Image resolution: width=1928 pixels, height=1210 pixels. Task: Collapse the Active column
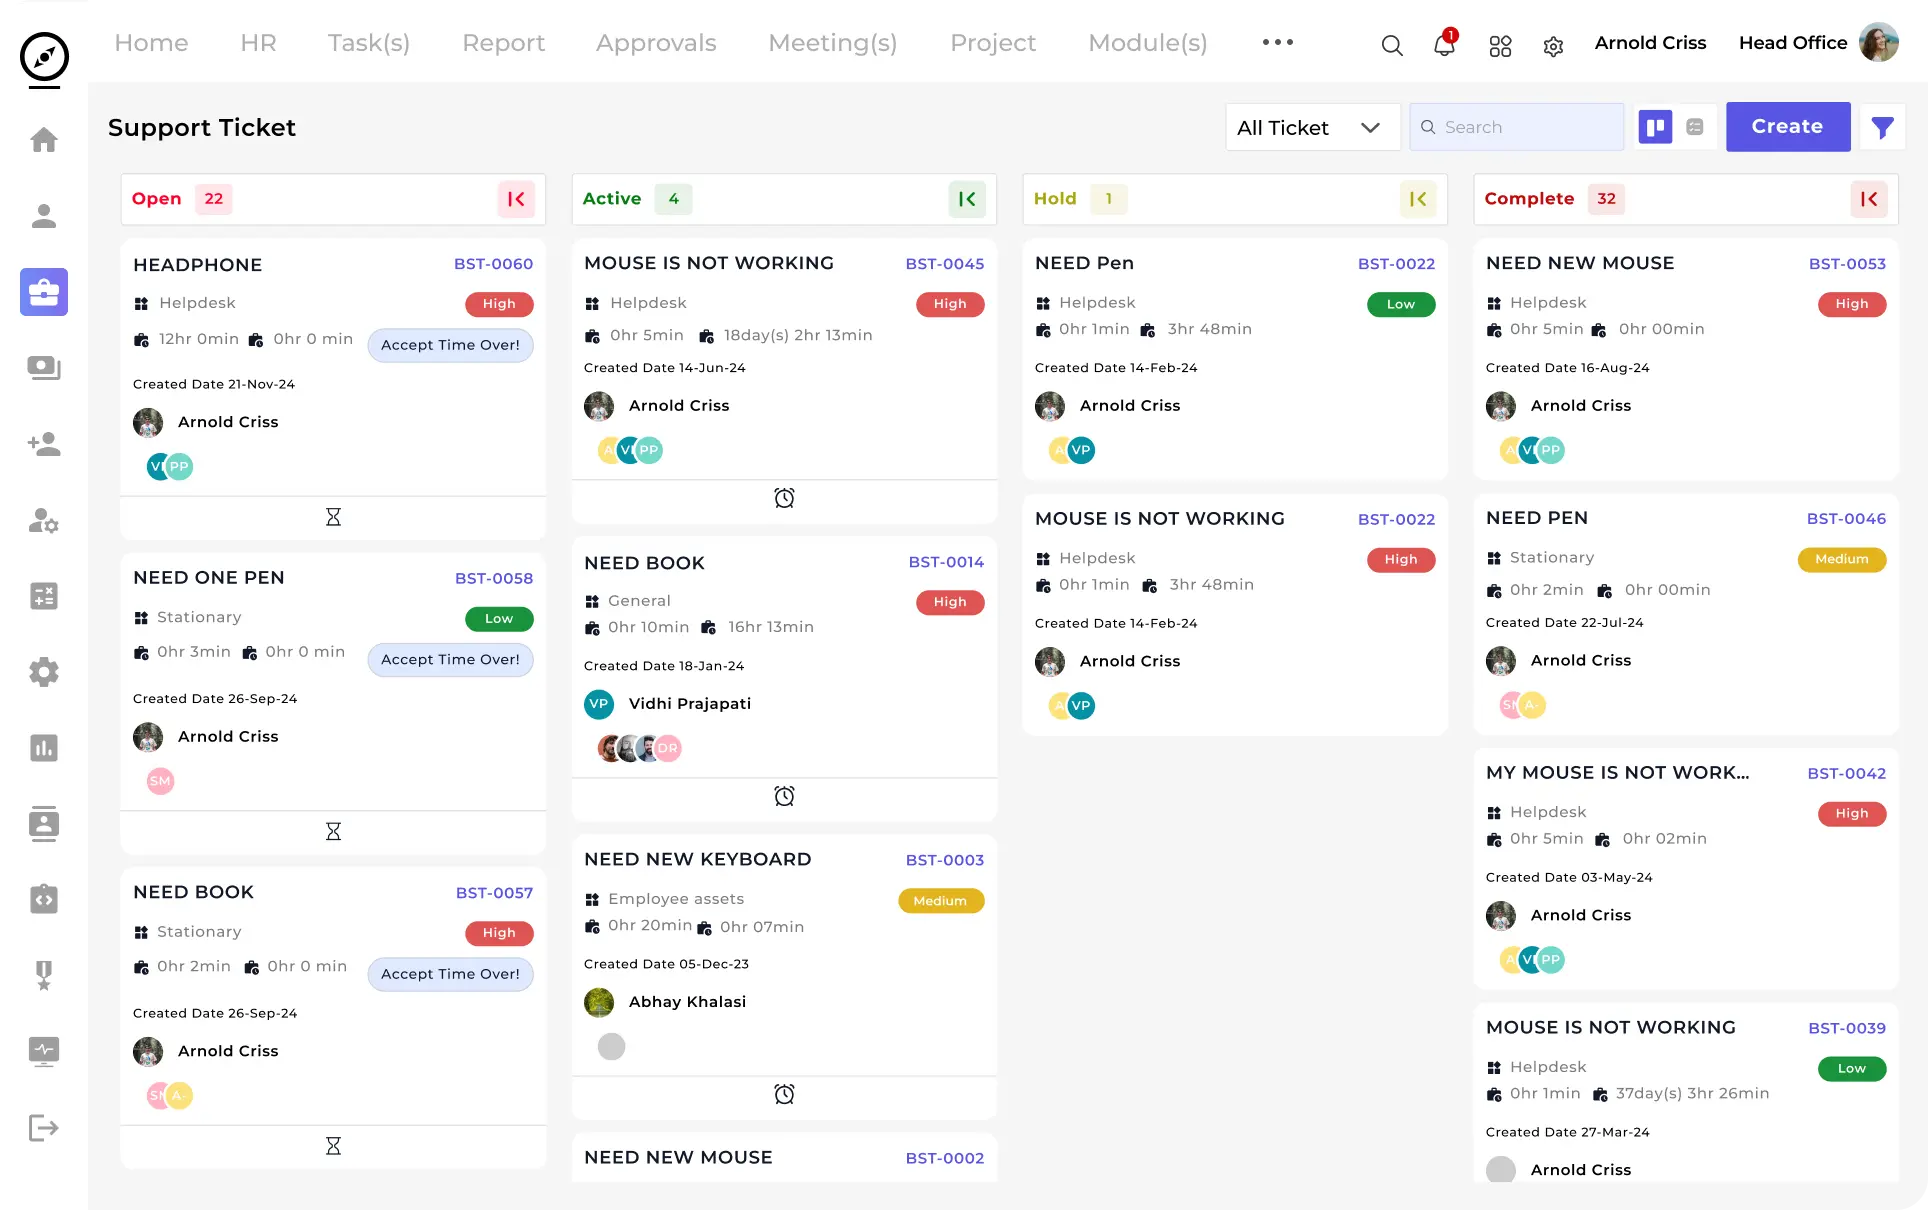(967, 199)
